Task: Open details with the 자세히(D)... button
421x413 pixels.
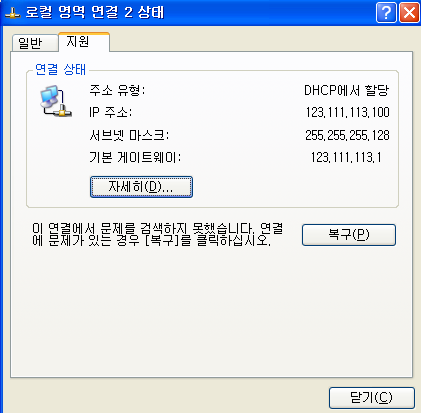Action: pyautogui.click(x=141, y=187)
